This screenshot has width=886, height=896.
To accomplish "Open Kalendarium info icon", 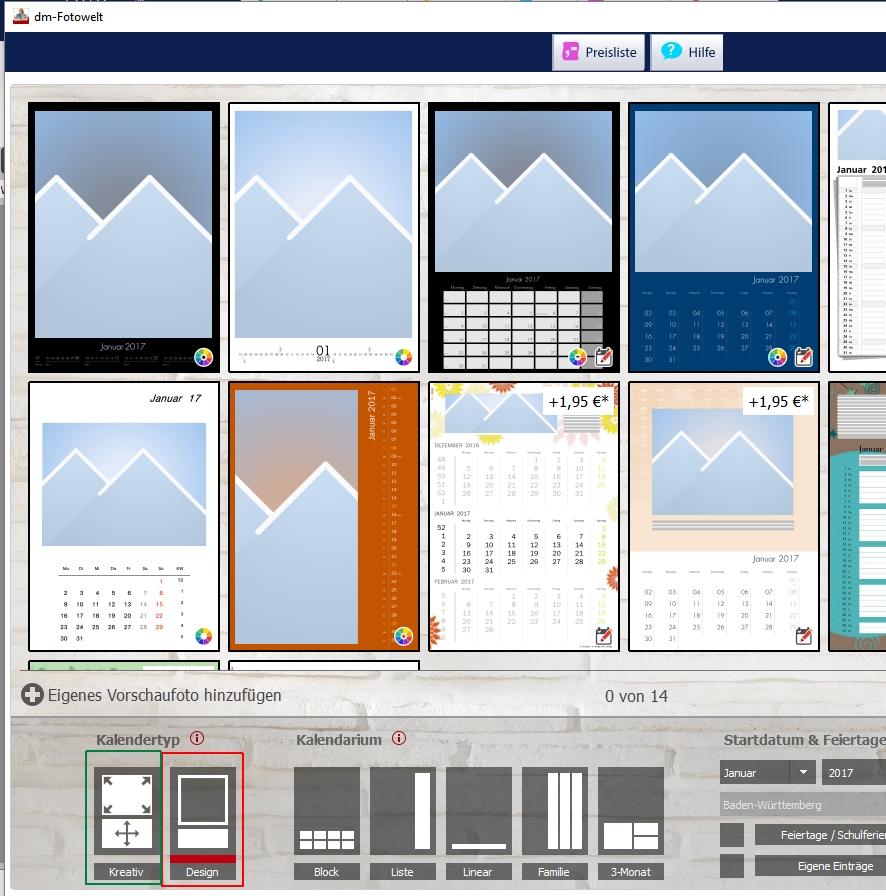I will (399, 738).
